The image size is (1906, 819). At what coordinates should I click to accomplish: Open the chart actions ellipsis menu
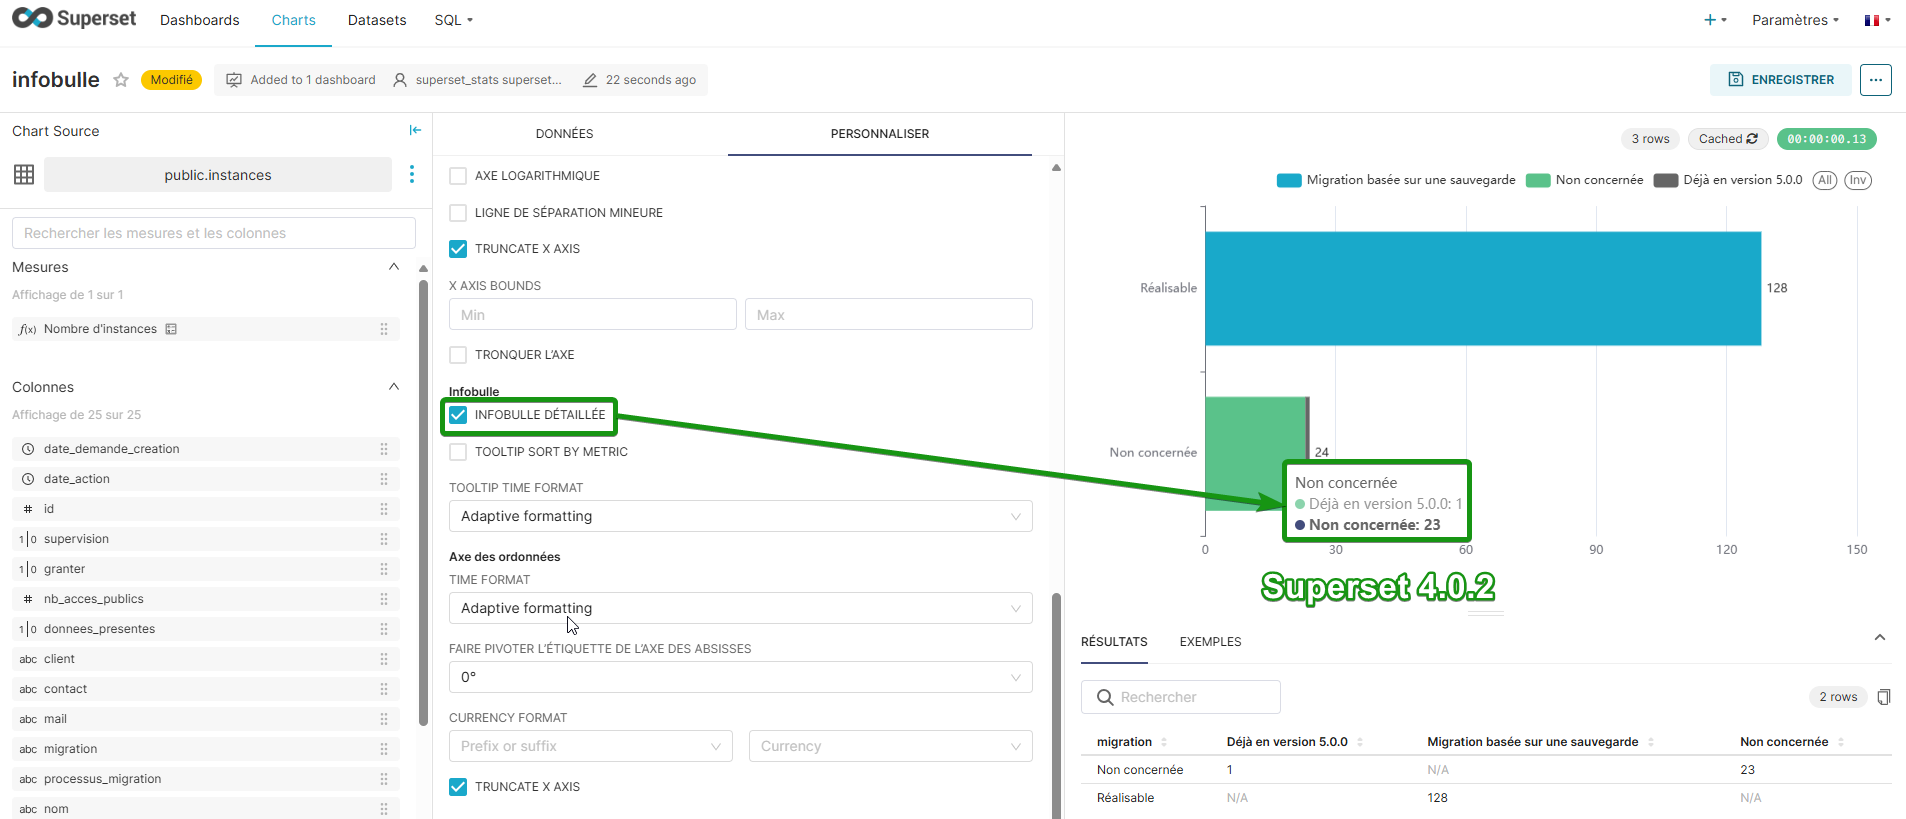click(1876, 80)
